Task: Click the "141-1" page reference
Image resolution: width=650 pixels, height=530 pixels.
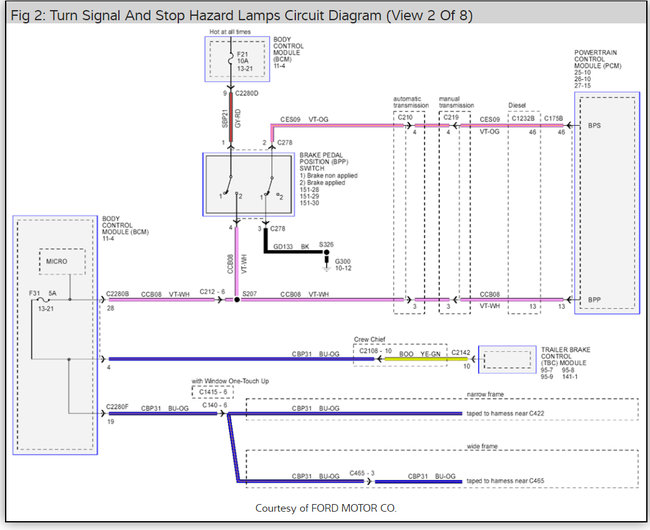Action: [570, 377]
